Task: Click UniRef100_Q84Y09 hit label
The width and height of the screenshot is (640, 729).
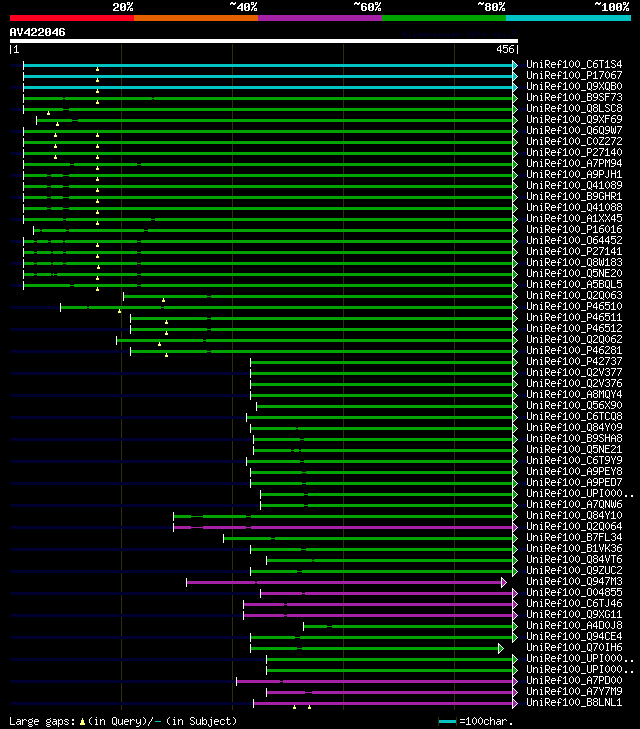Action: coord(574,428)
